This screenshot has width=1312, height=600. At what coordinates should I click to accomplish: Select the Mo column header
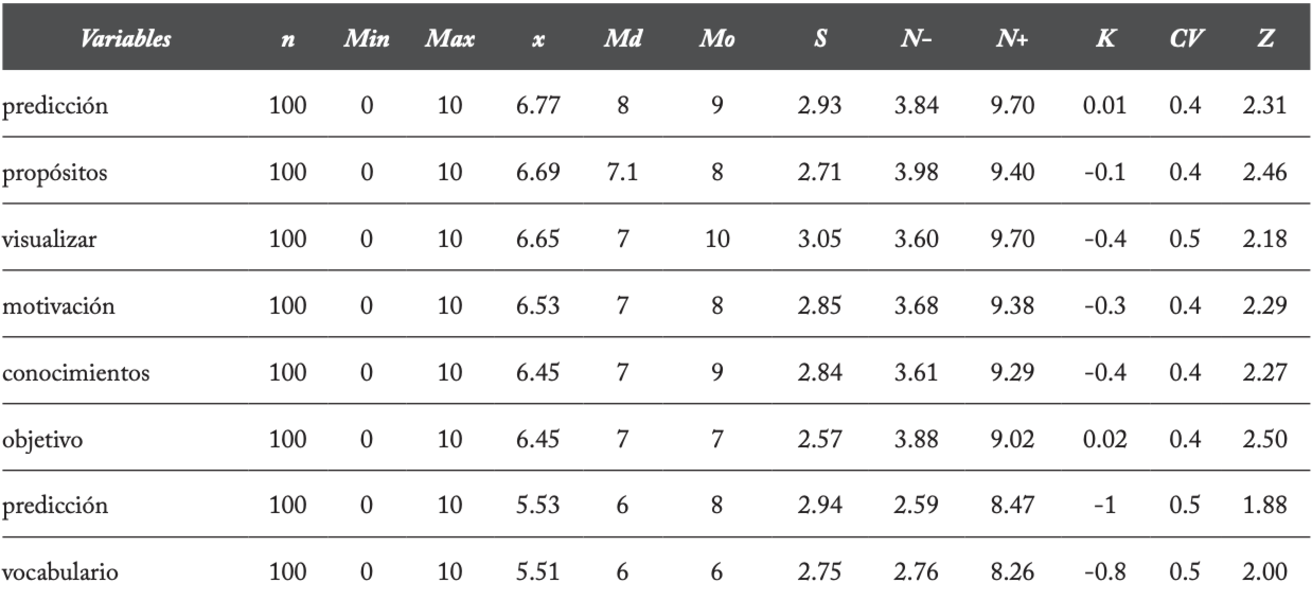[717, 41]
